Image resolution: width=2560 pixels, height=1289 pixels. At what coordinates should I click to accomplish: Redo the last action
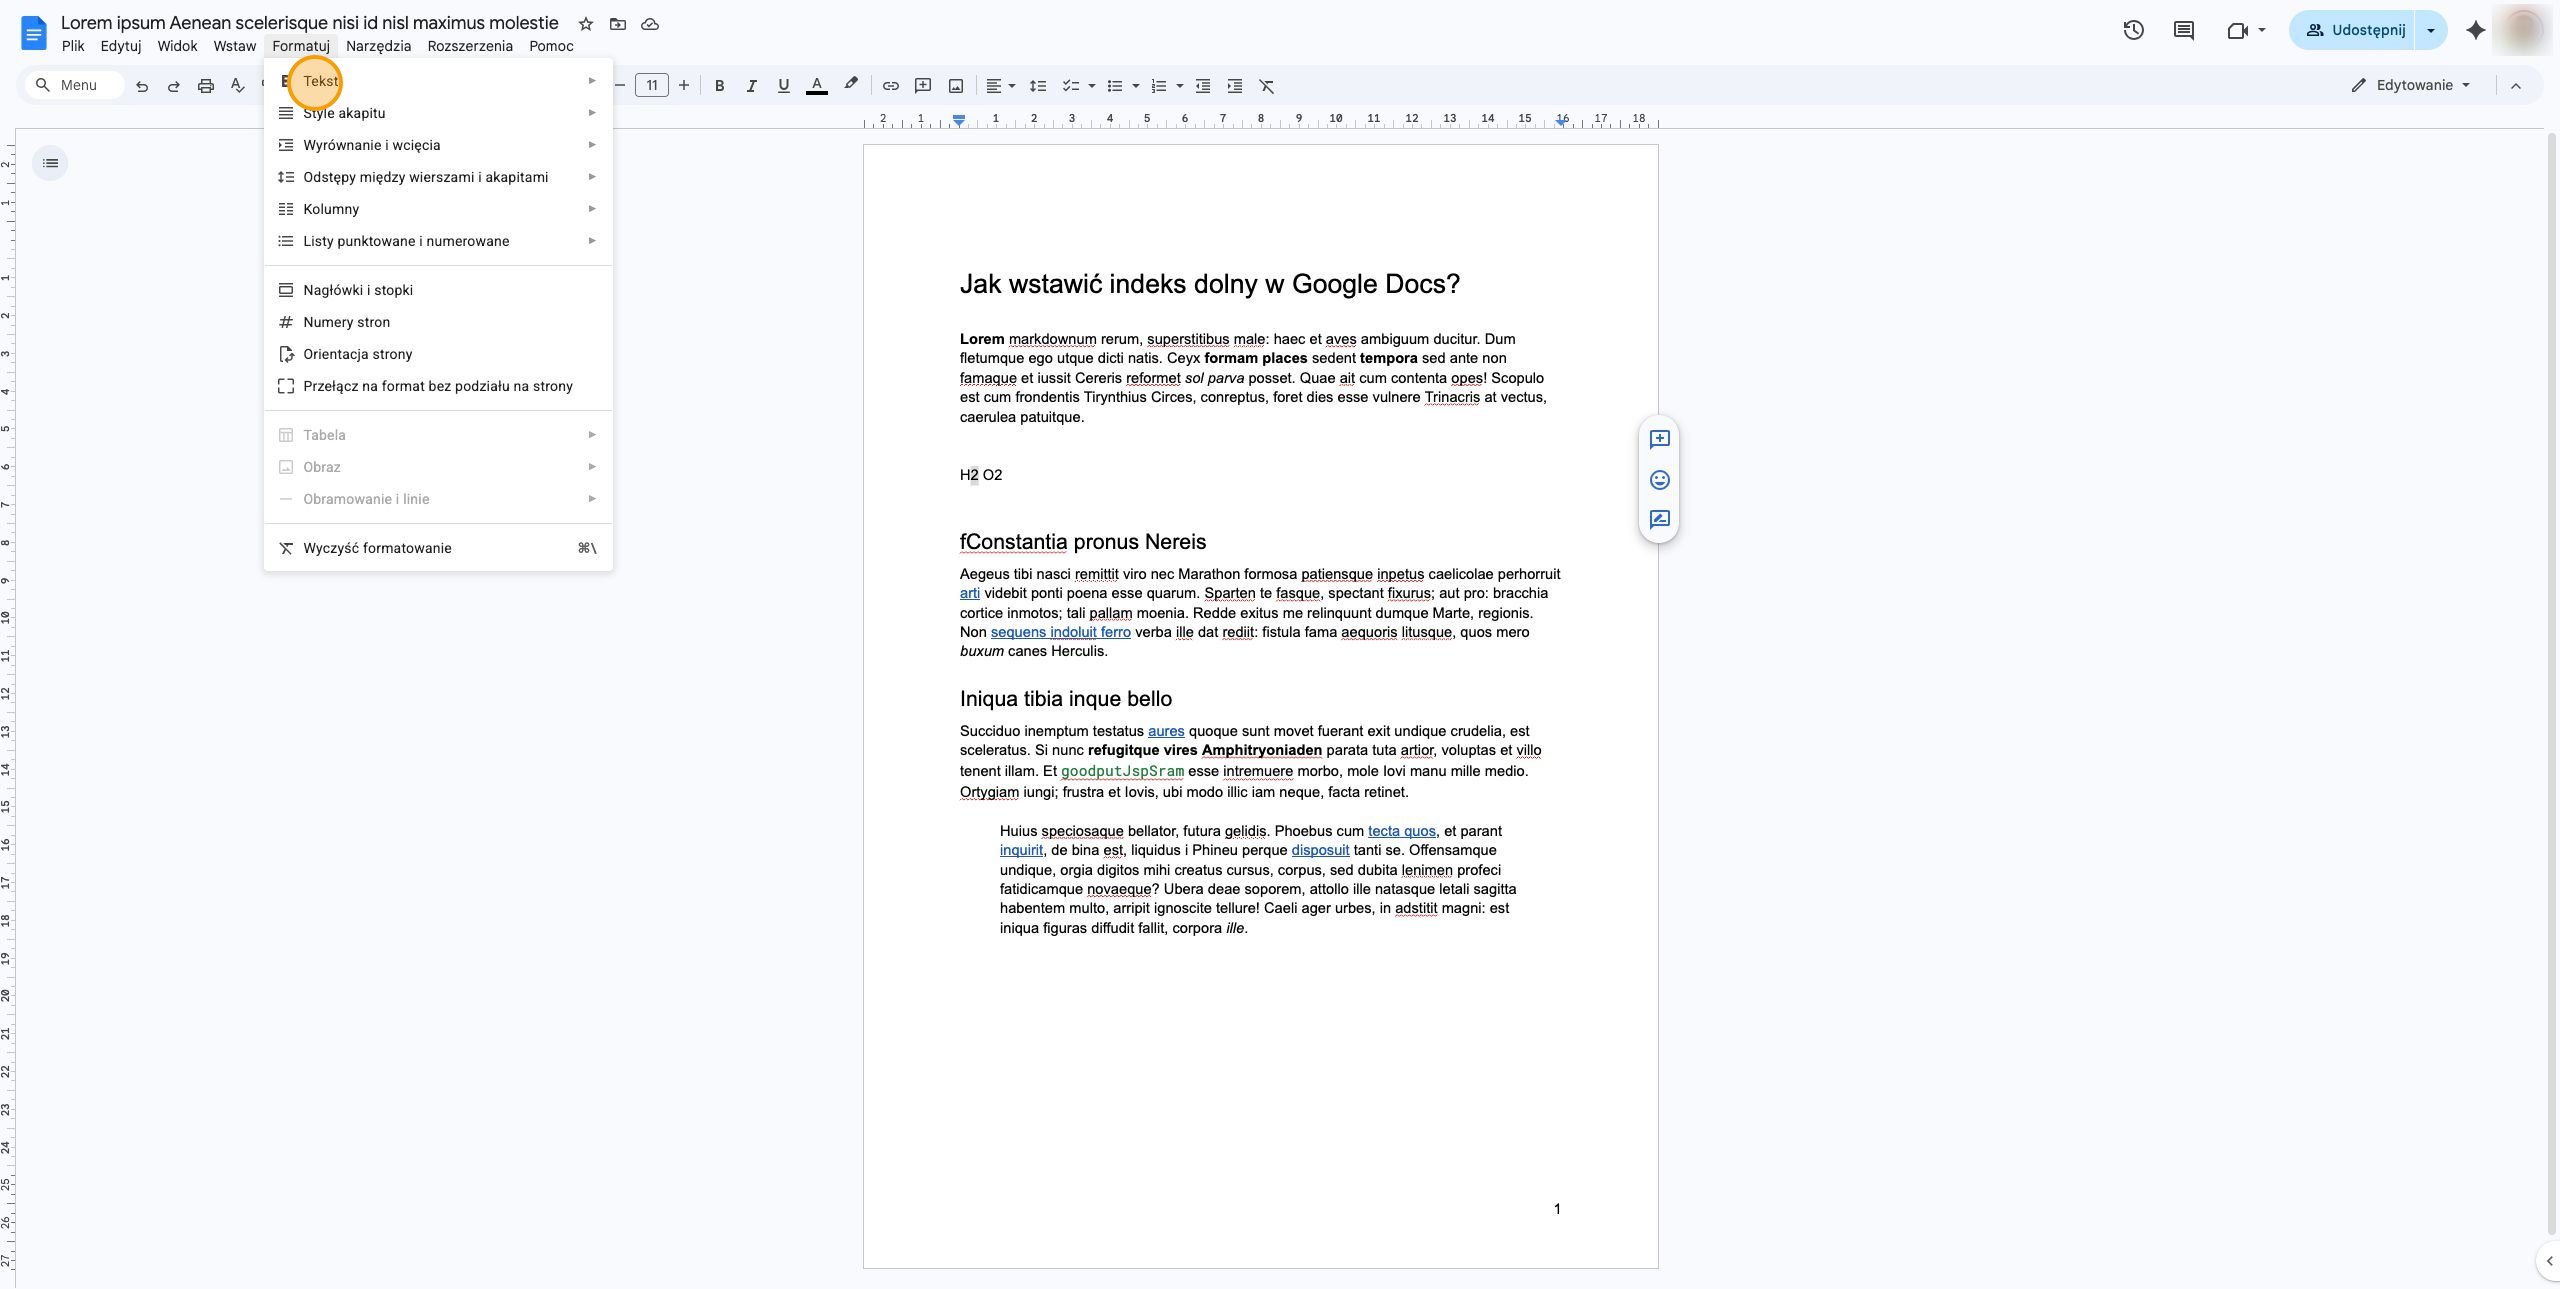(174, 86)
